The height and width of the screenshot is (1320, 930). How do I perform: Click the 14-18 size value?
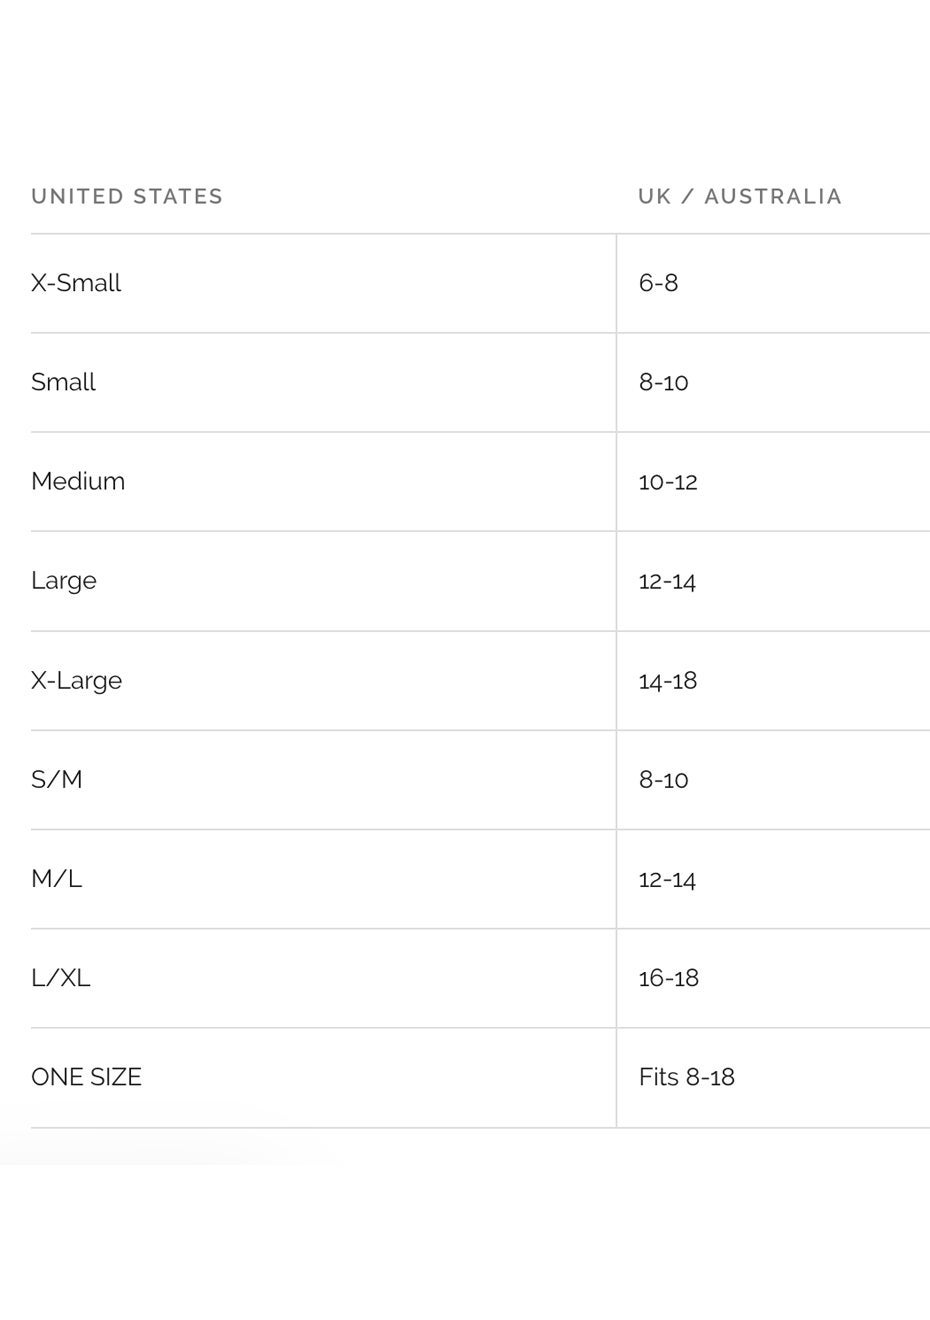(x=668, y=681)
